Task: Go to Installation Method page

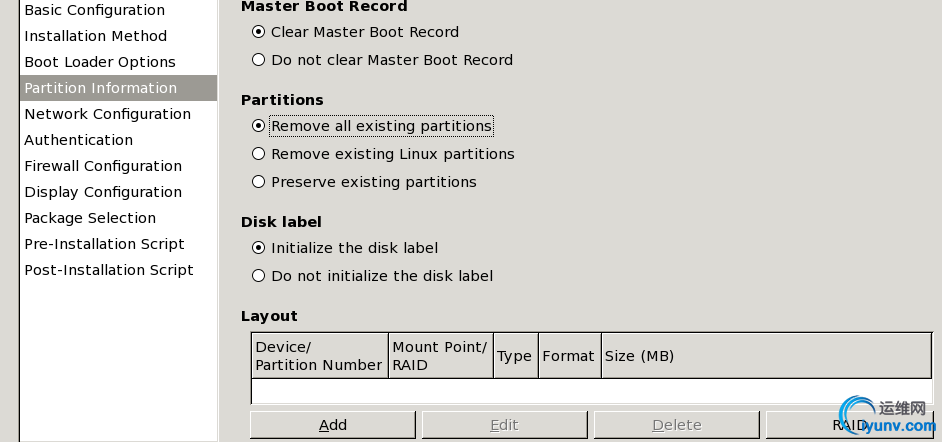Action: (x=95, y=36)
